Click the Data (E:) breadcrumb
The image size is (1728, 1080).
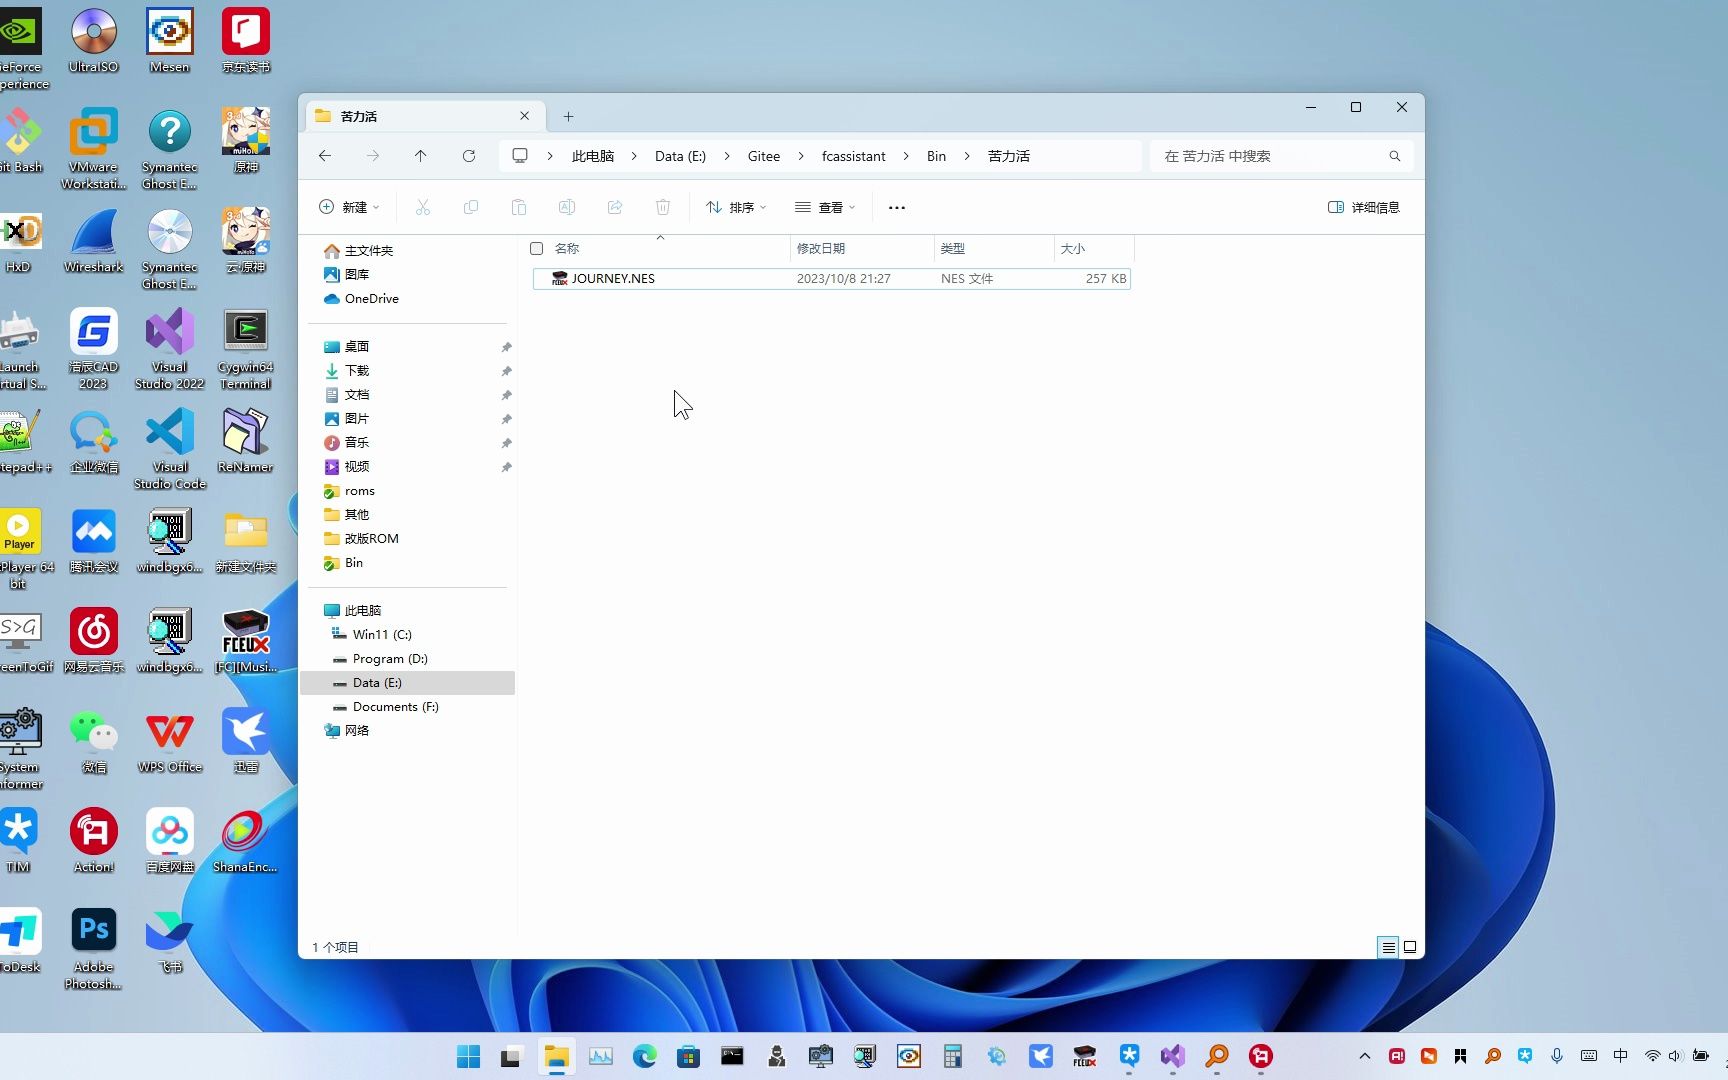[680, 156]
